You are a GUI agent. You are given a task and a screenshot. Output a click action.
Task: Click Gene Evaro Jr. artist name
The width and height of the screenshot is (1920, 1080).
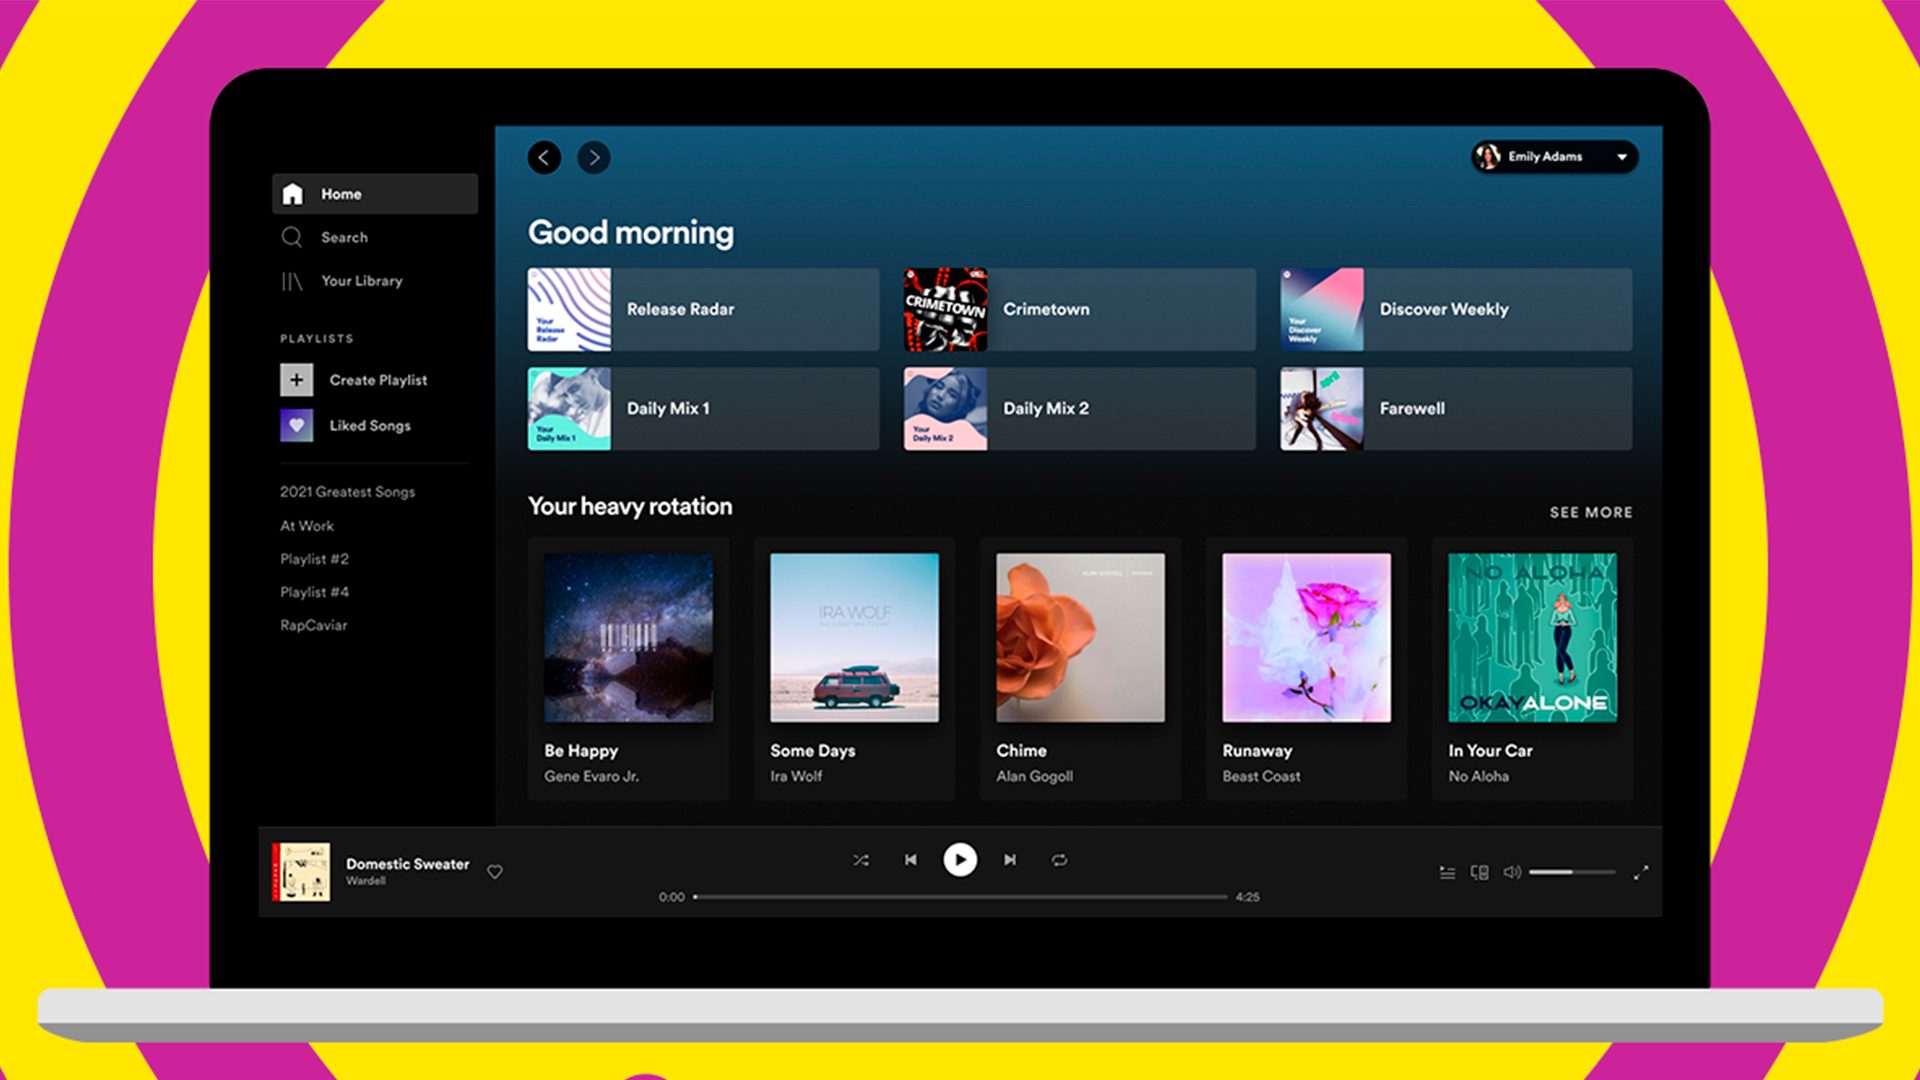point(591,776)
